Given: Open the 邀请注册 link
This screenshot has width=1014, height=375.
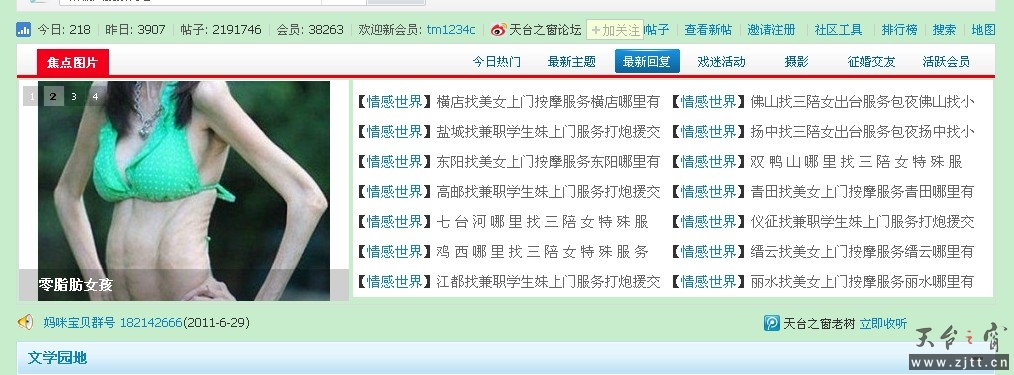Looking at the screenshot, I should point(771,30).
